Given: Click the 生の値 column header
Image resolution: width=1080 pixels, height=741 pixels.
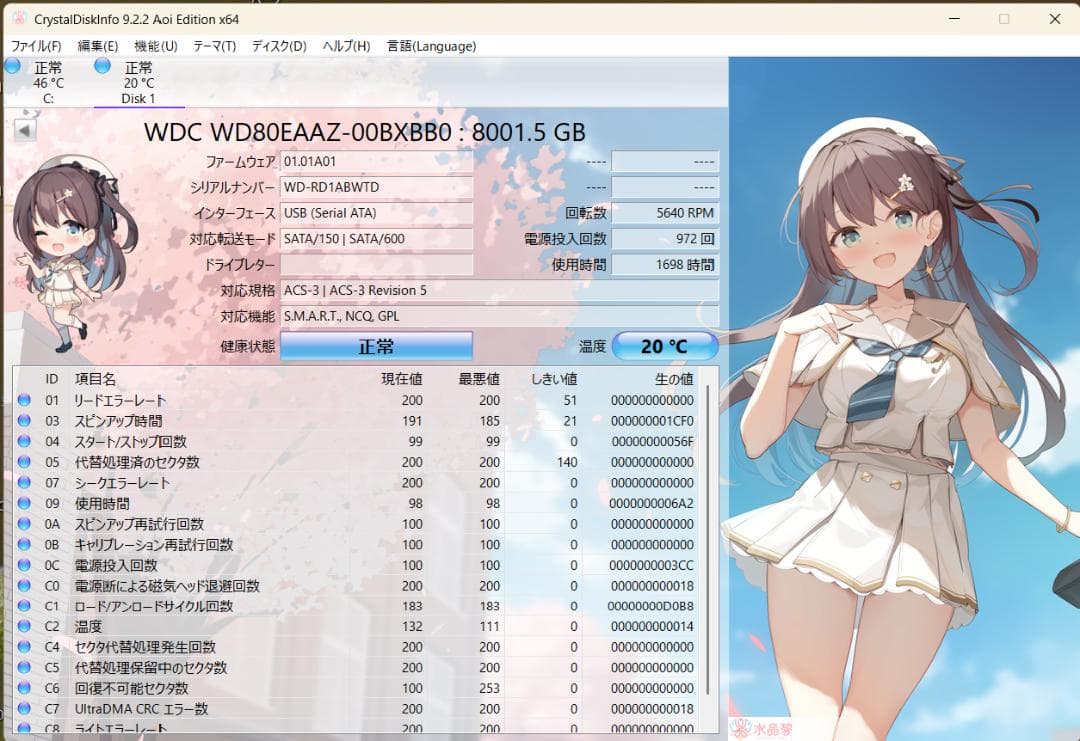Looking at the screenshot, I should pyautogui.click(x=674, y=379).
